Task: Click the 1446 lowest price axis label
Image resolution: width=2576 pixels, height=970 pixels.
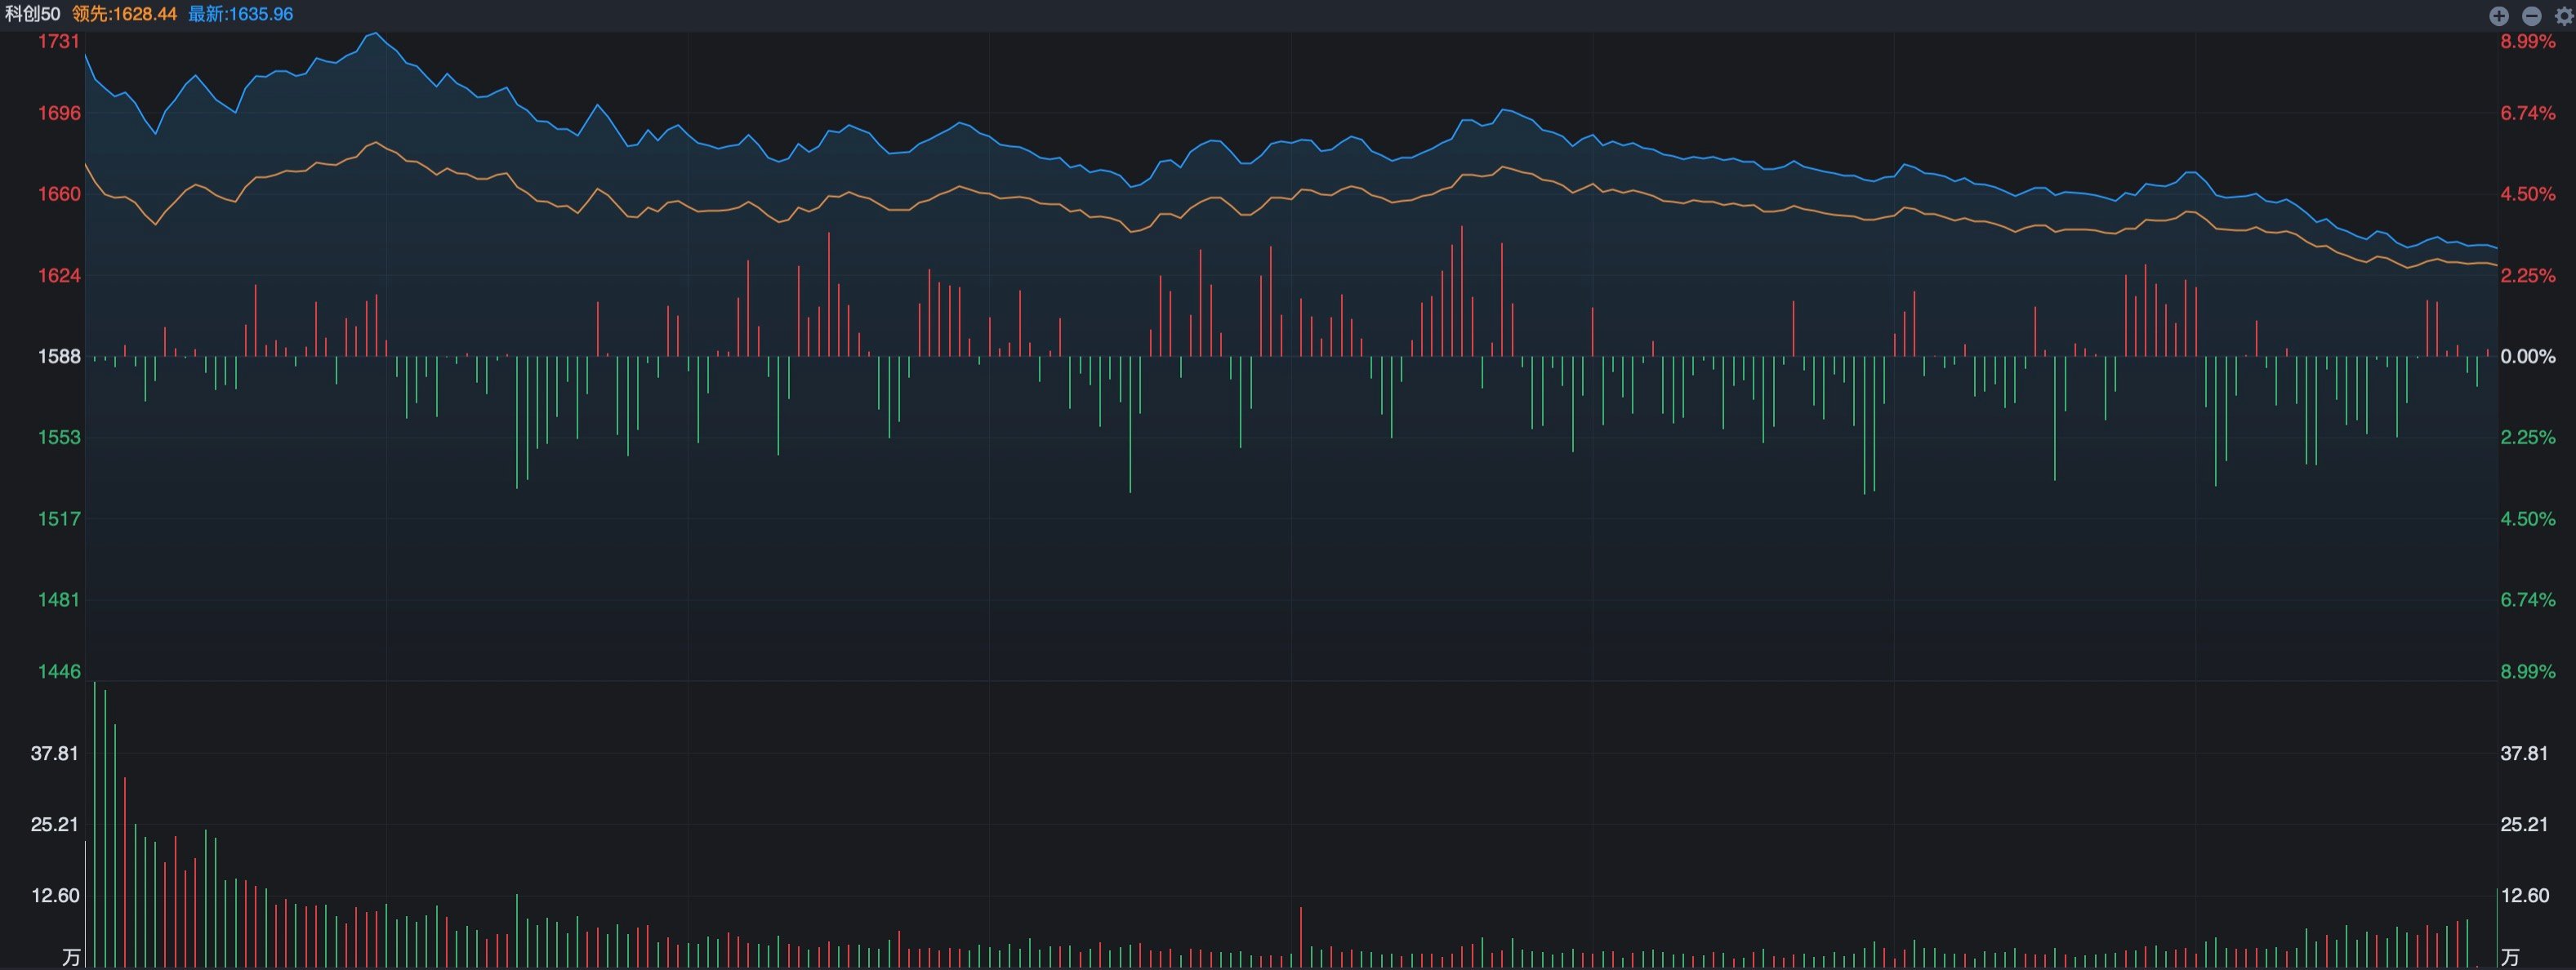Action: coord(58,671)
